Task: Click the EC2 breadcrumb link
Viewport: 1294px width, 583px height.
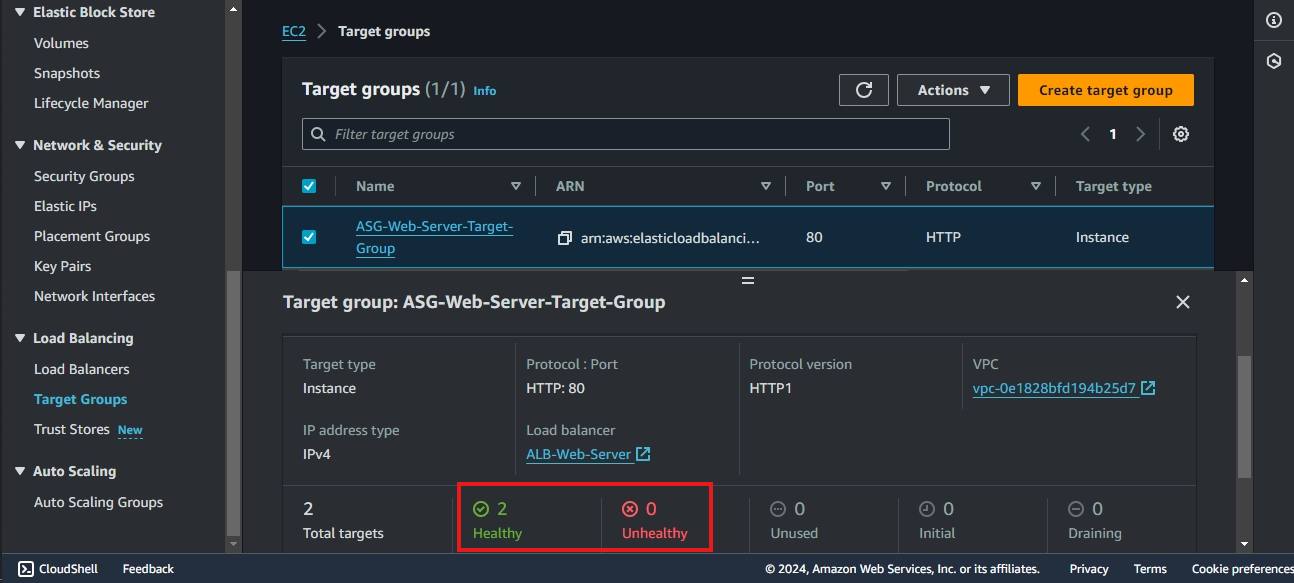Action: (294, 31)
